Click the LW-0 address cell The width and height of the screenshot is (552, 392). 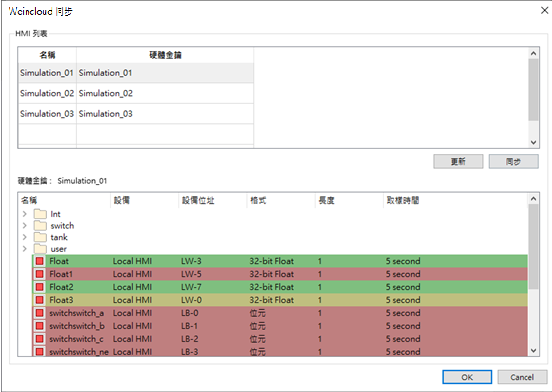(x=191, y=300)
